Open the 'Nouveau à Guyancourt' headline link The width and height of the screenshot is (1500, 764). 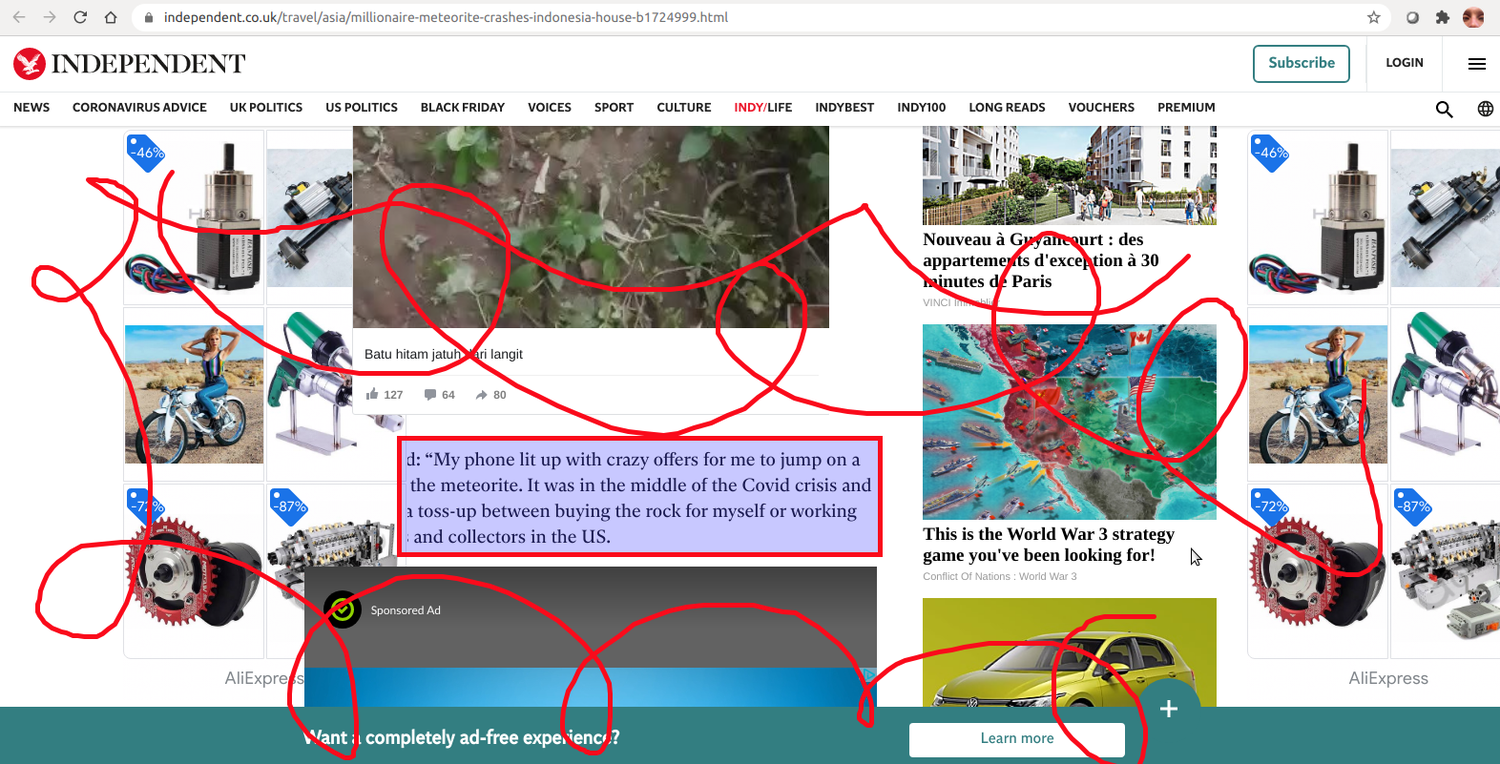[1041, 260]
